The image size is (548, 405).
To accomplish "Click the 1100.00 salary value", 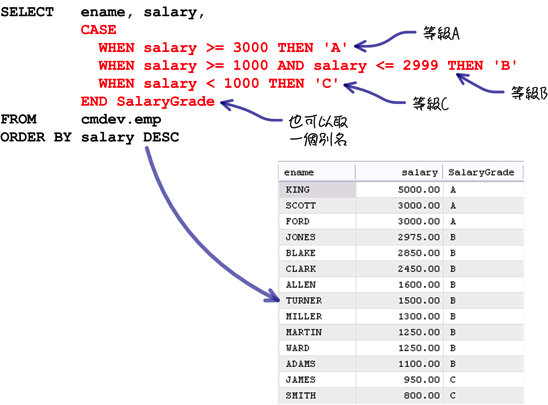I will [419, 364].
